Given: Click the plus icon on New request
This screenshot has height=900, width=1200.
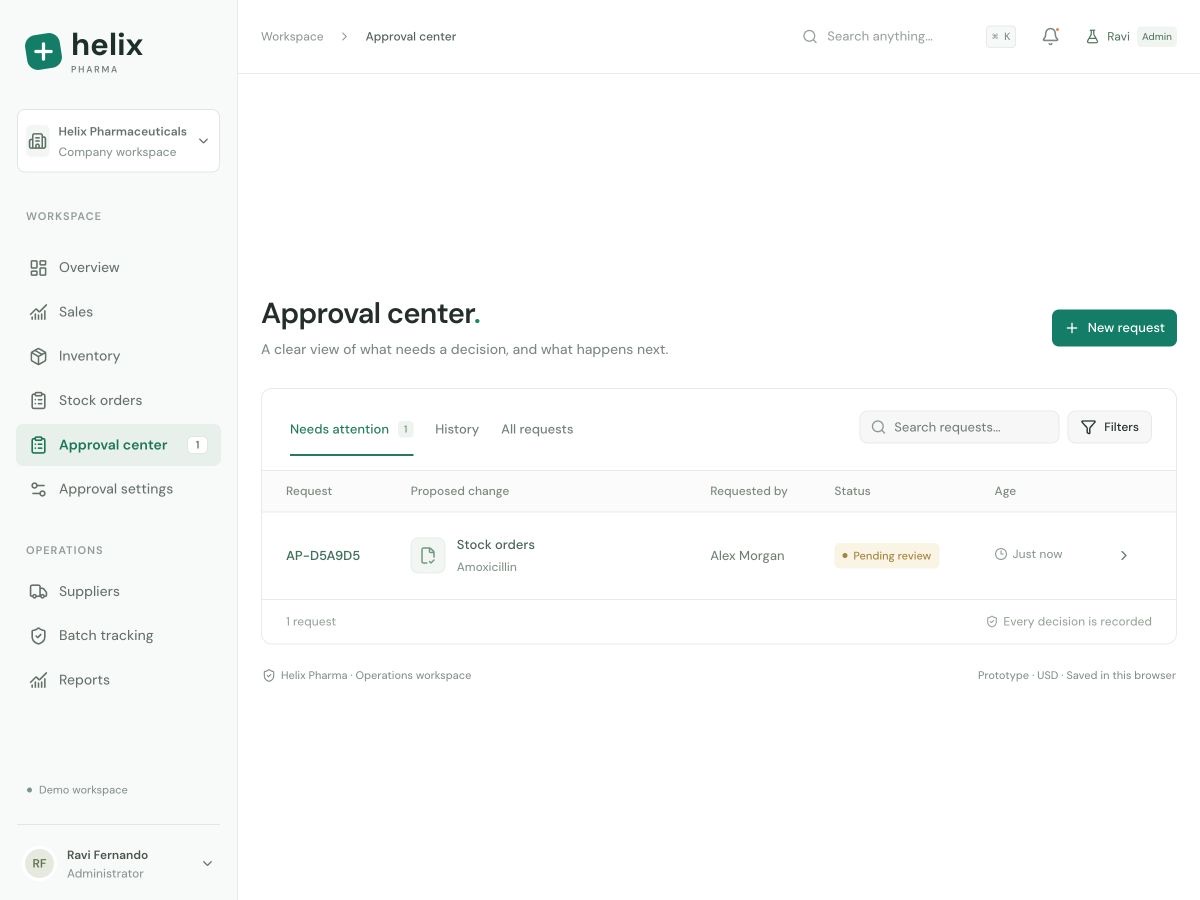Looking at the screenshot, I should coord(1072,328).
